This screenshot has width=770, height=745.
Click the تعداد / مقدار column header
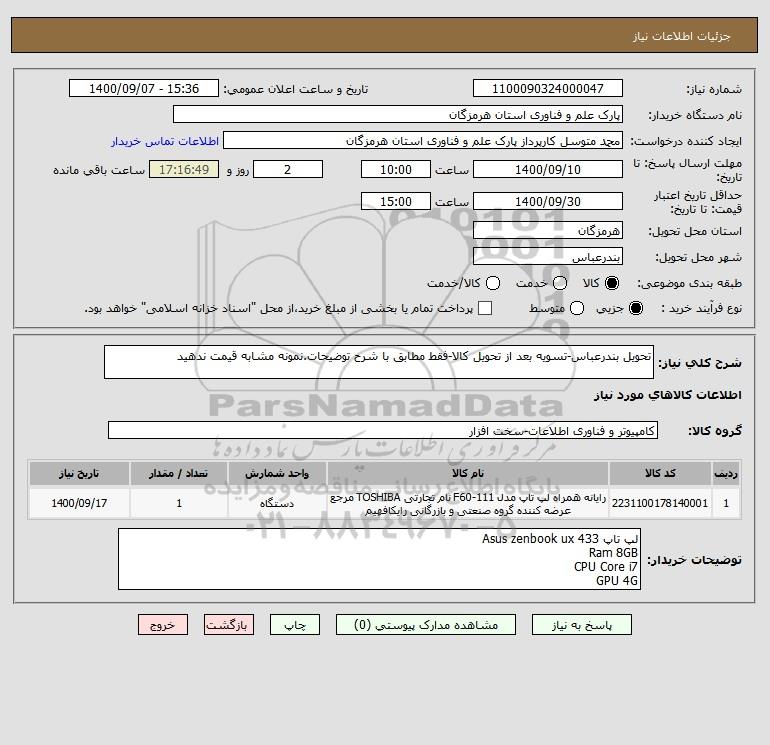(179, 473)
